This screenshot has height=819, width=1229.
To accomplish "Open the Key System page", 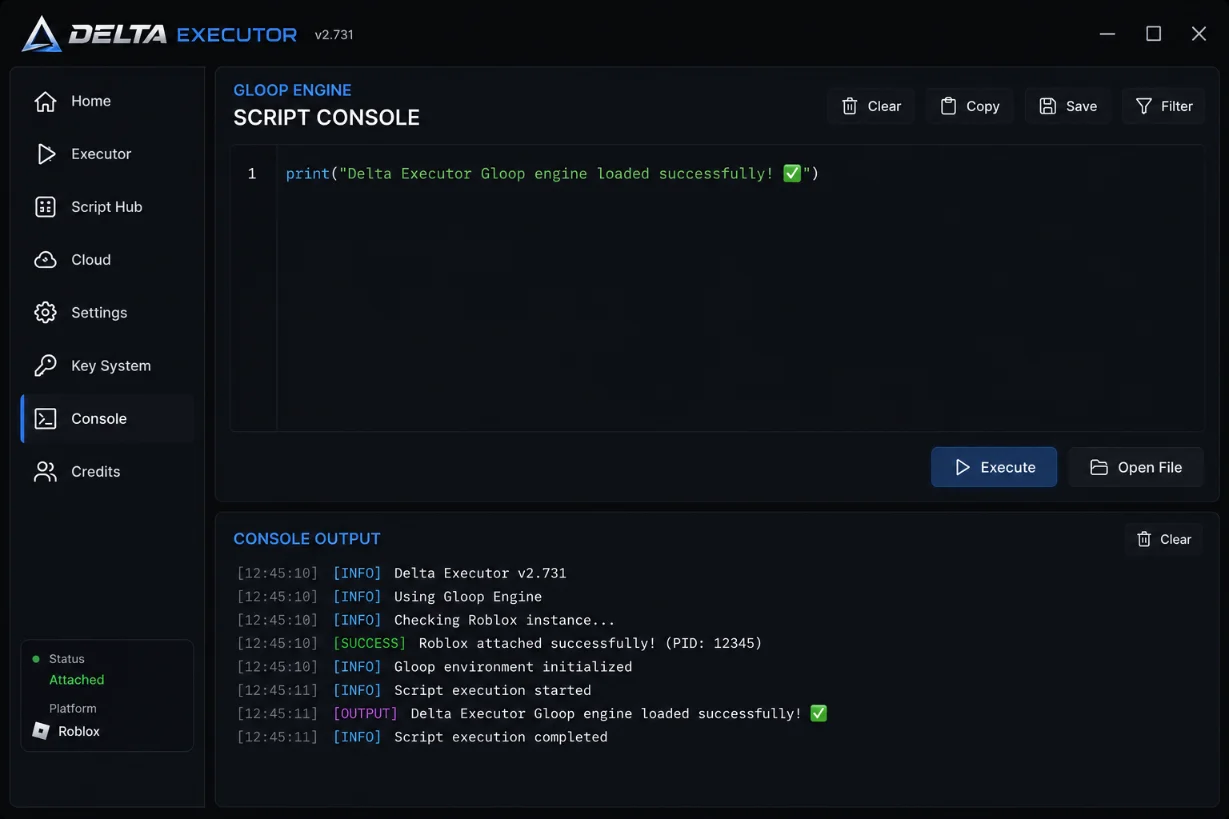I will [x=107, y=366].
